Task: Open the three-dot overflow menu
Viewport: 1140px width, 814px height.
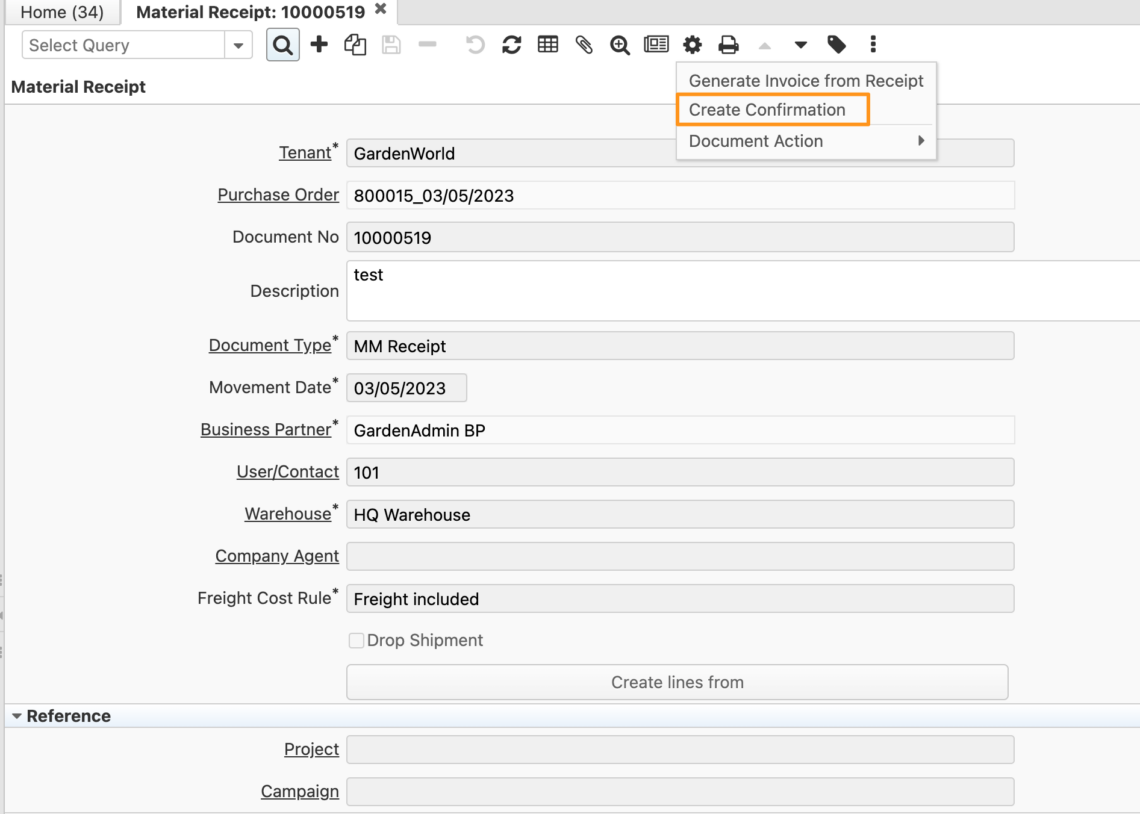Action: click(x=872, y=44)
